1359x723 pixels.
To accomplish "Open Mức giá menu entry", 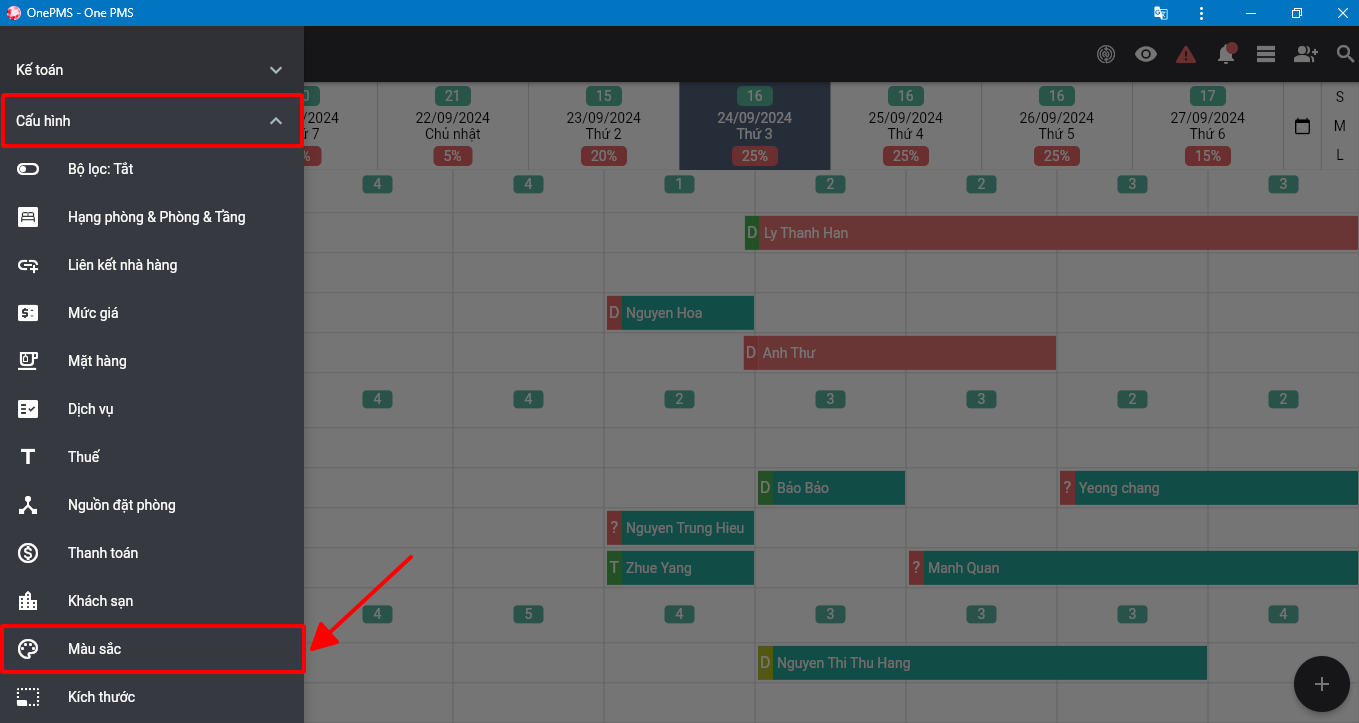I will tap(152, 313).
